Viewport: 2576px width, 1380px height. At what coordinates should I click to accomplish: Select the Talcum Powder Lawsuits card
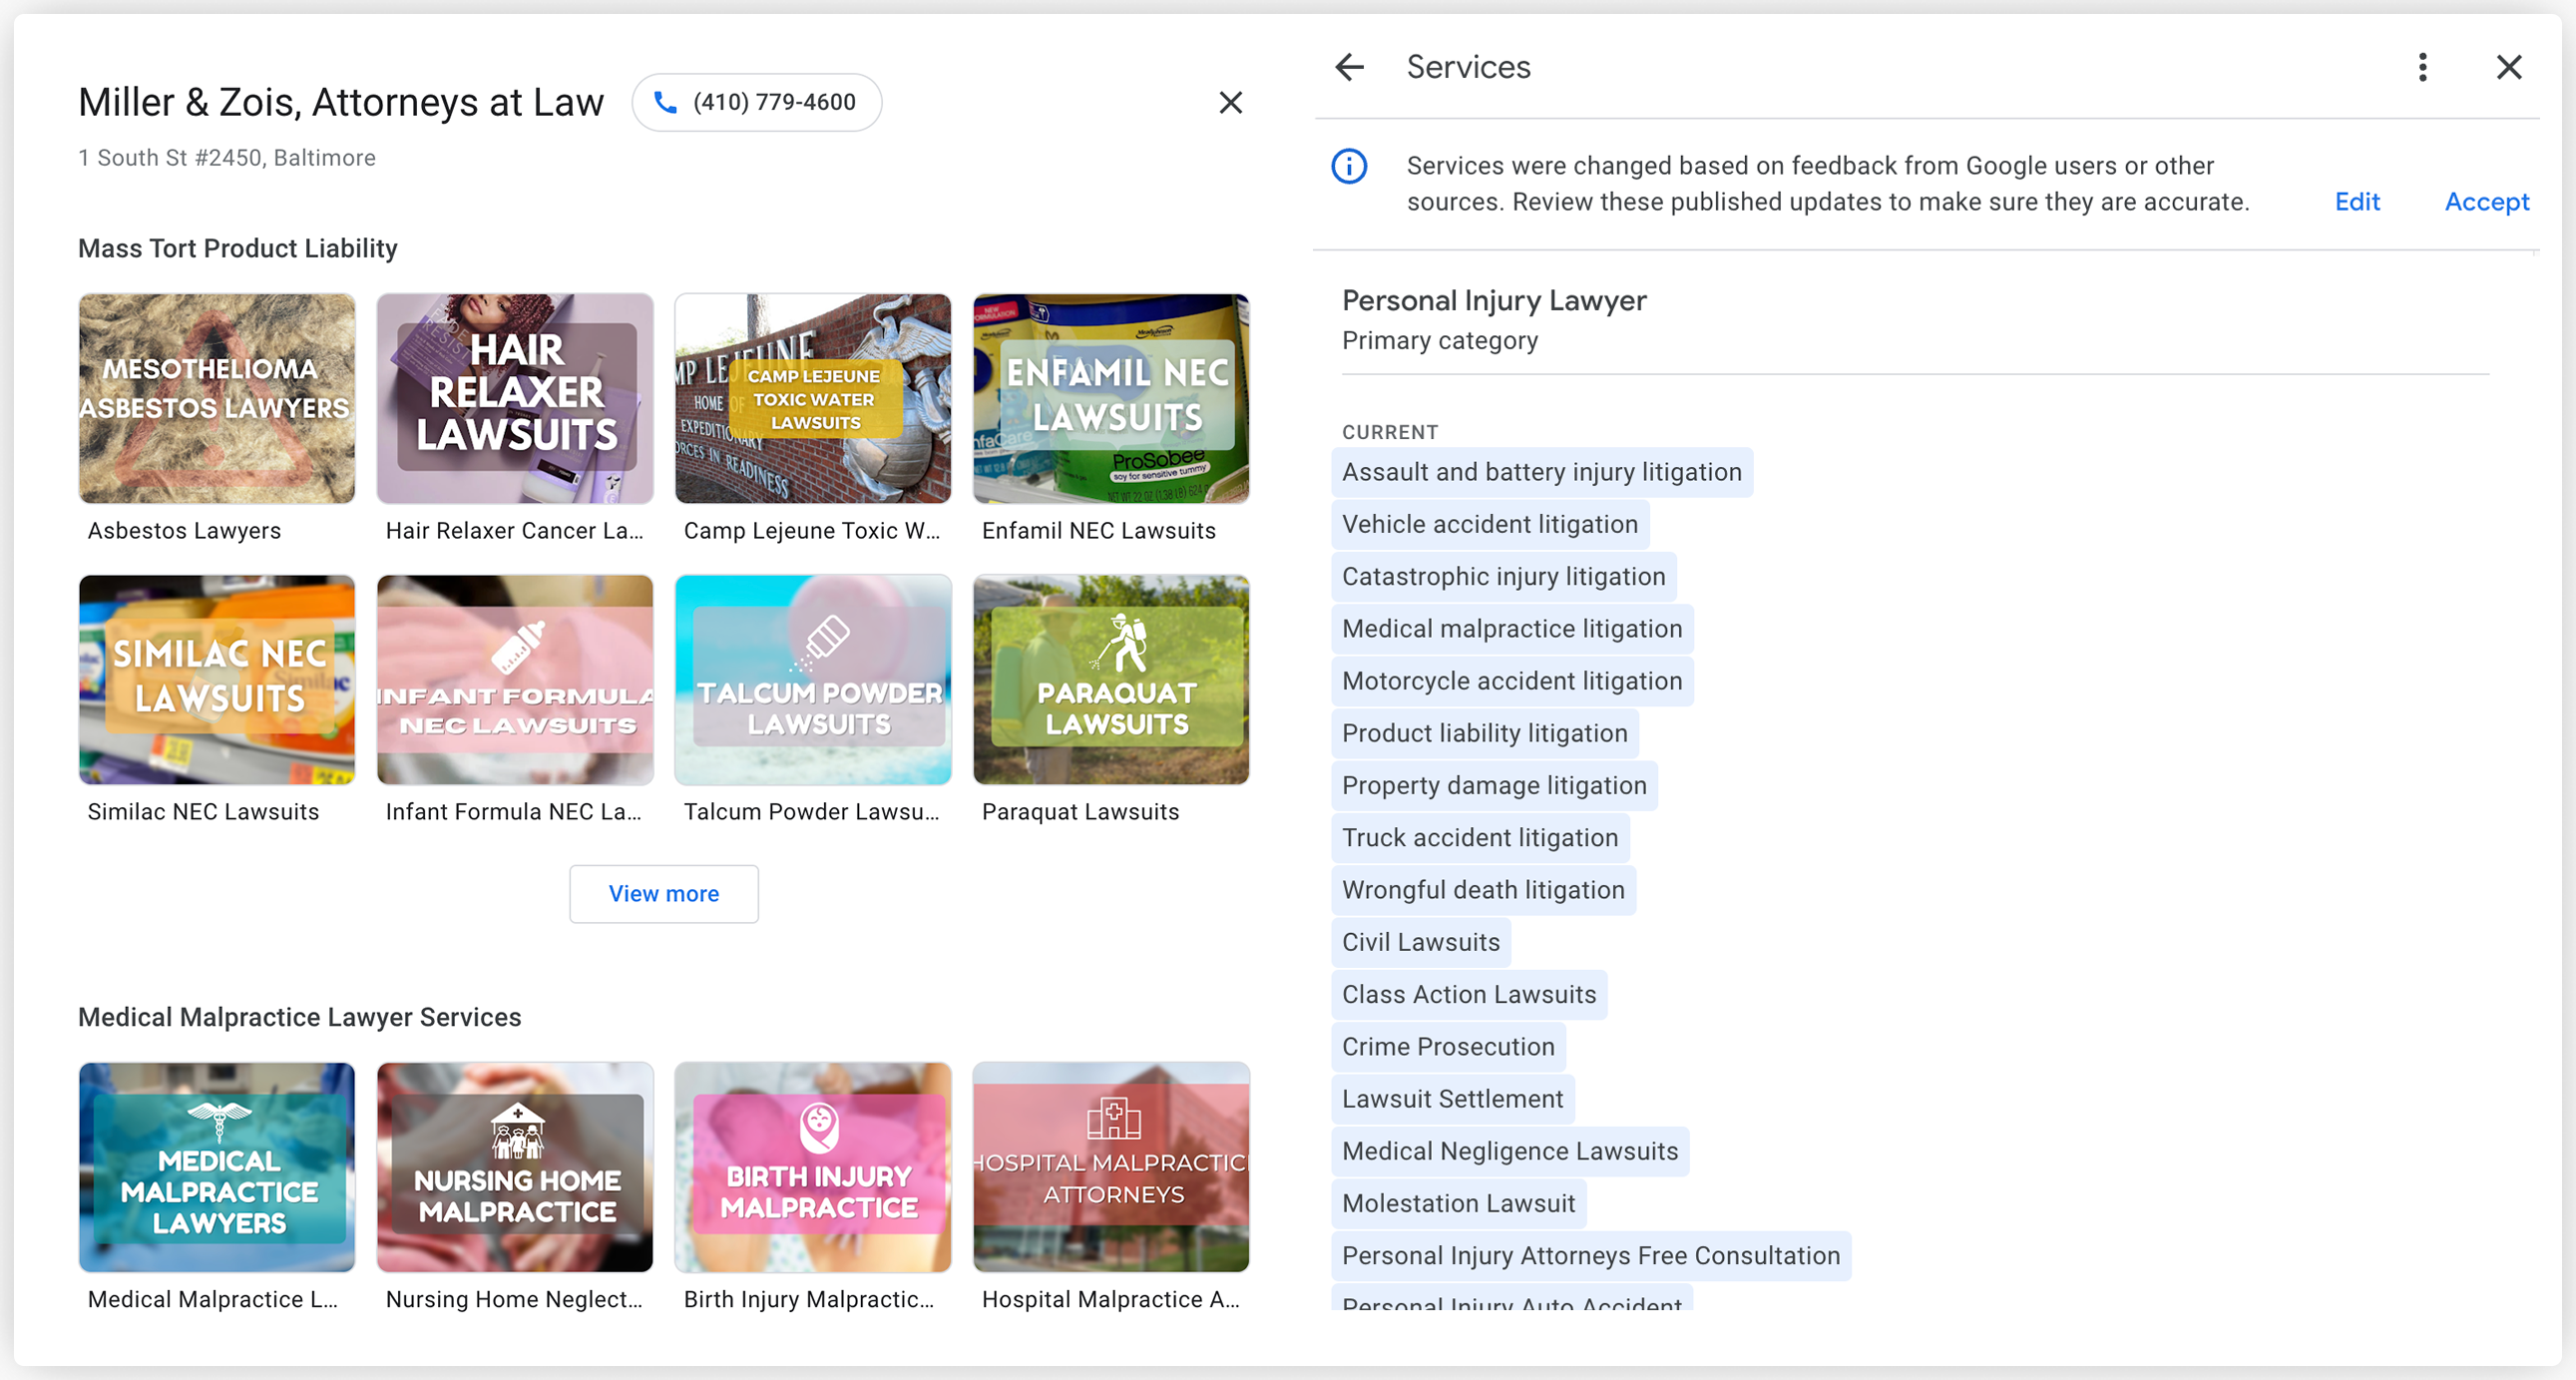[x=813, y=679]
